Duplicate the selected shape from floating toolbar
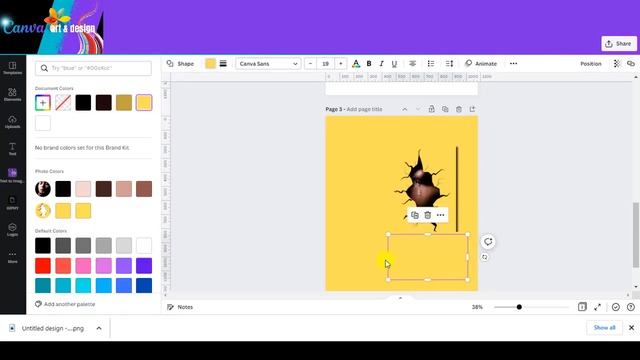640x360 pixels. [x=415, y=215]
